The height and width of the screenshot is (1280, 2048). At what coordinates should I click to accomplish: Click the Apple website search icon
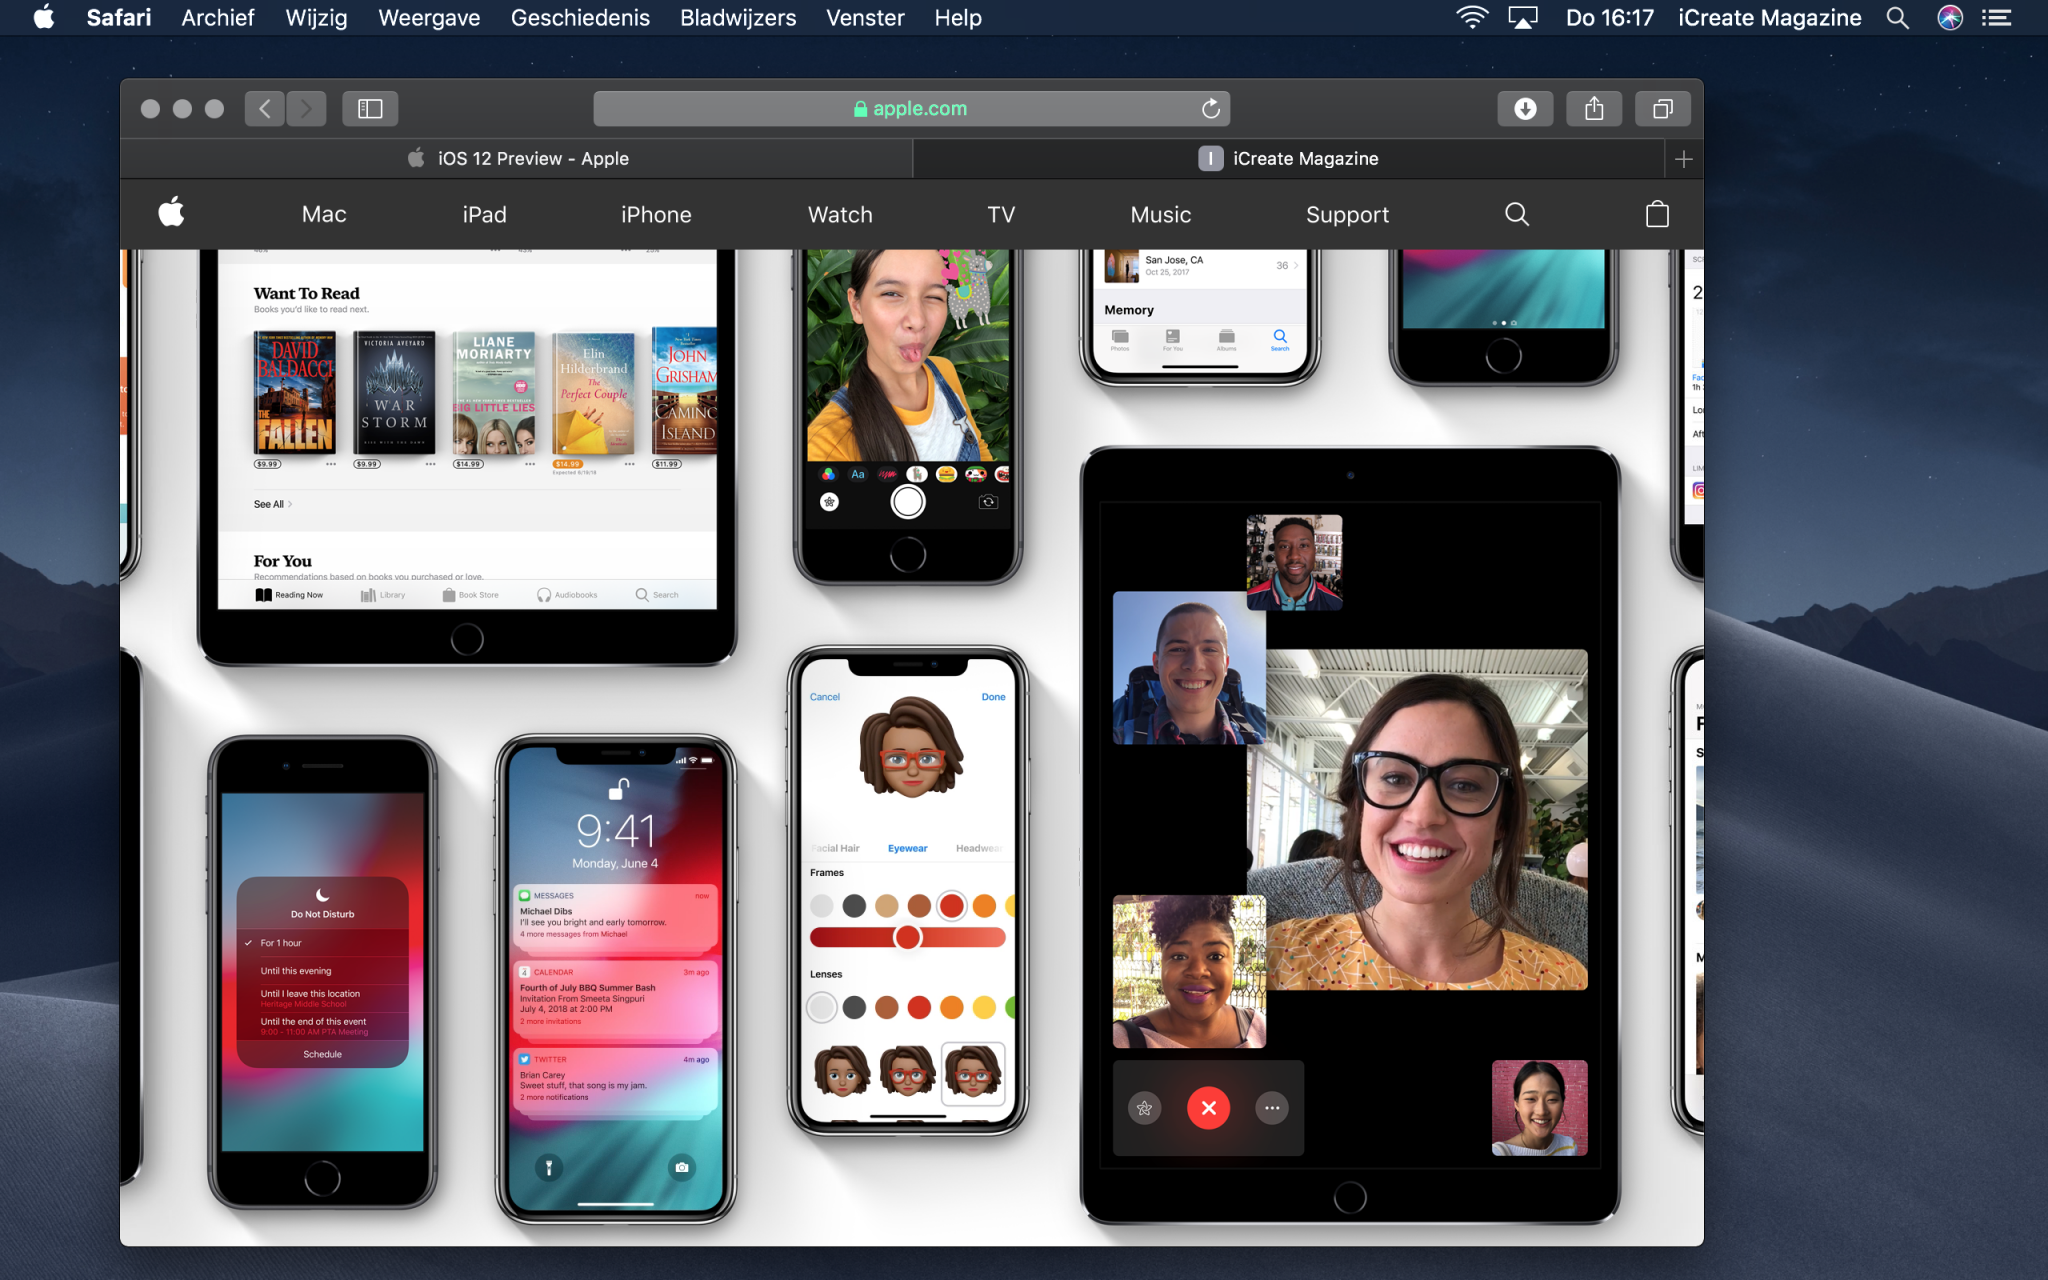tap(1516, 214)
